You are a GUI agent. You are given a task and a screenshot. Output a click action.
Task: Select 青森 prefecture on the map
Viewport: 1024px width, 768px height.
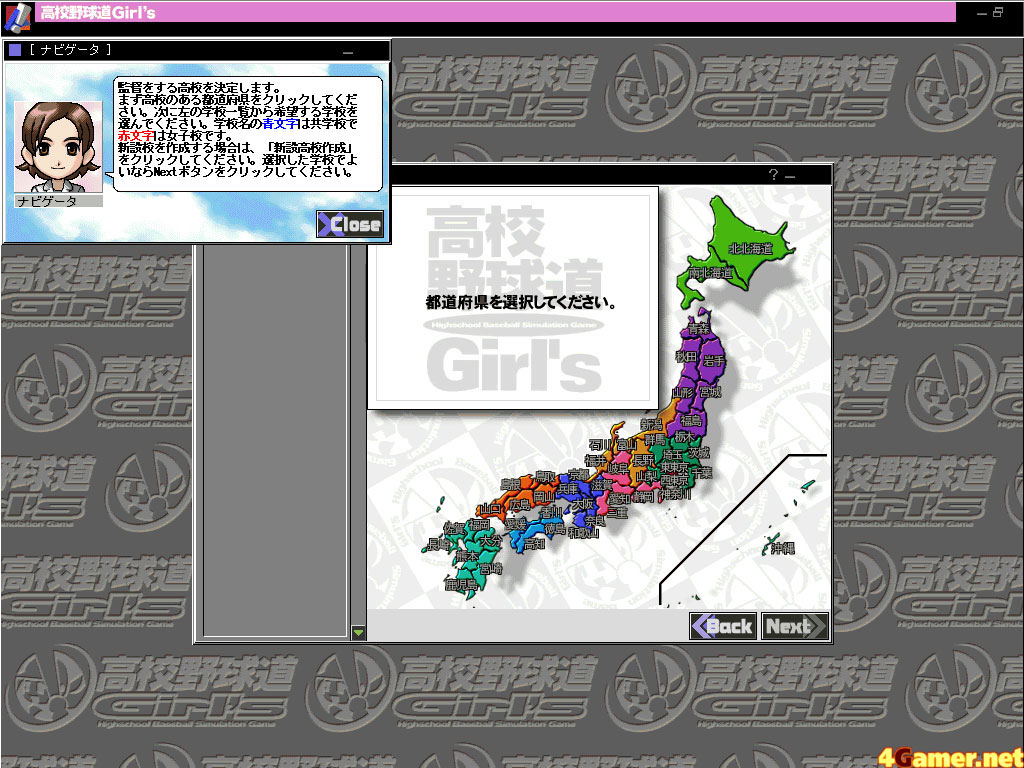(699, 328)
